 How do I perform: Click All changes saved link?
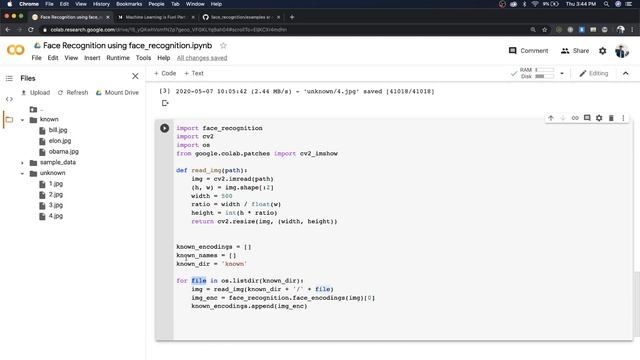pos(202,58)
